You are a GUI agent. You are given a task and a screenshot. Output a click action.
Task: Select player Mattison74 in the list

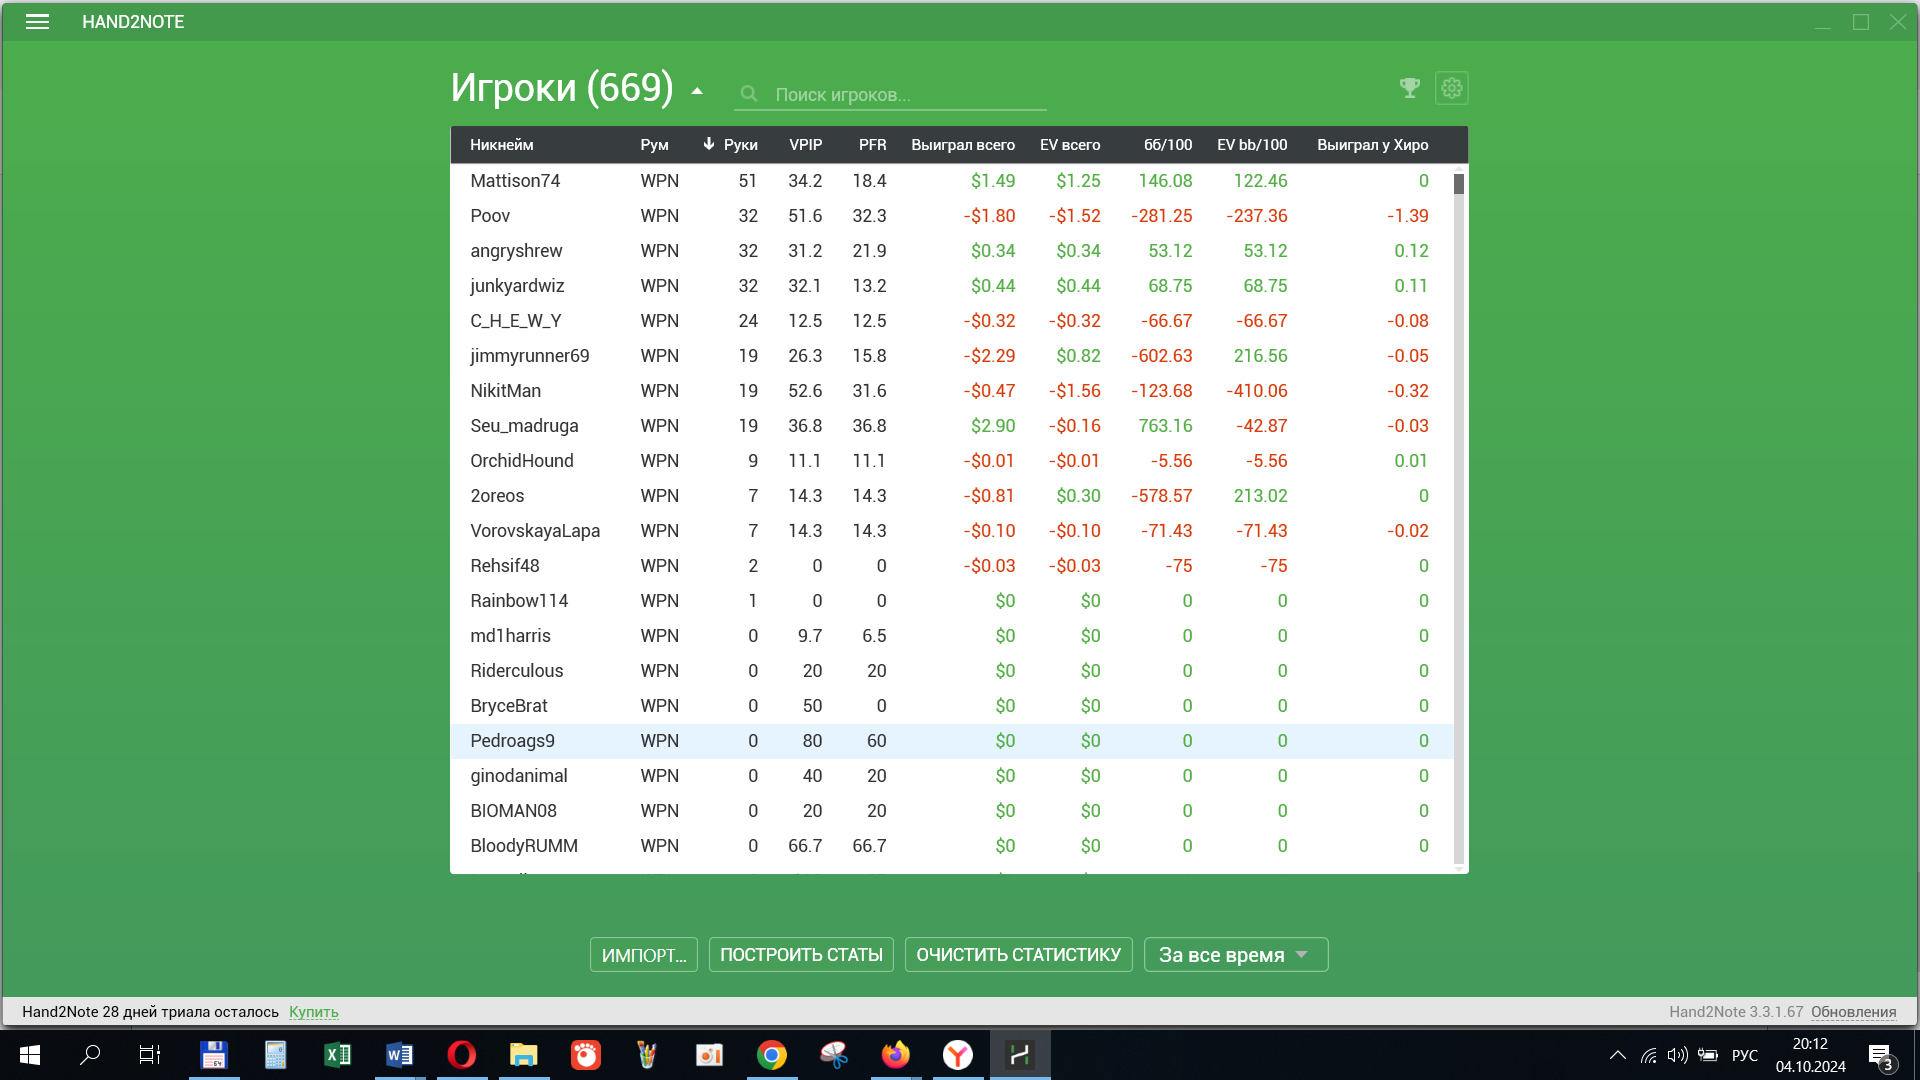point(951,181)
